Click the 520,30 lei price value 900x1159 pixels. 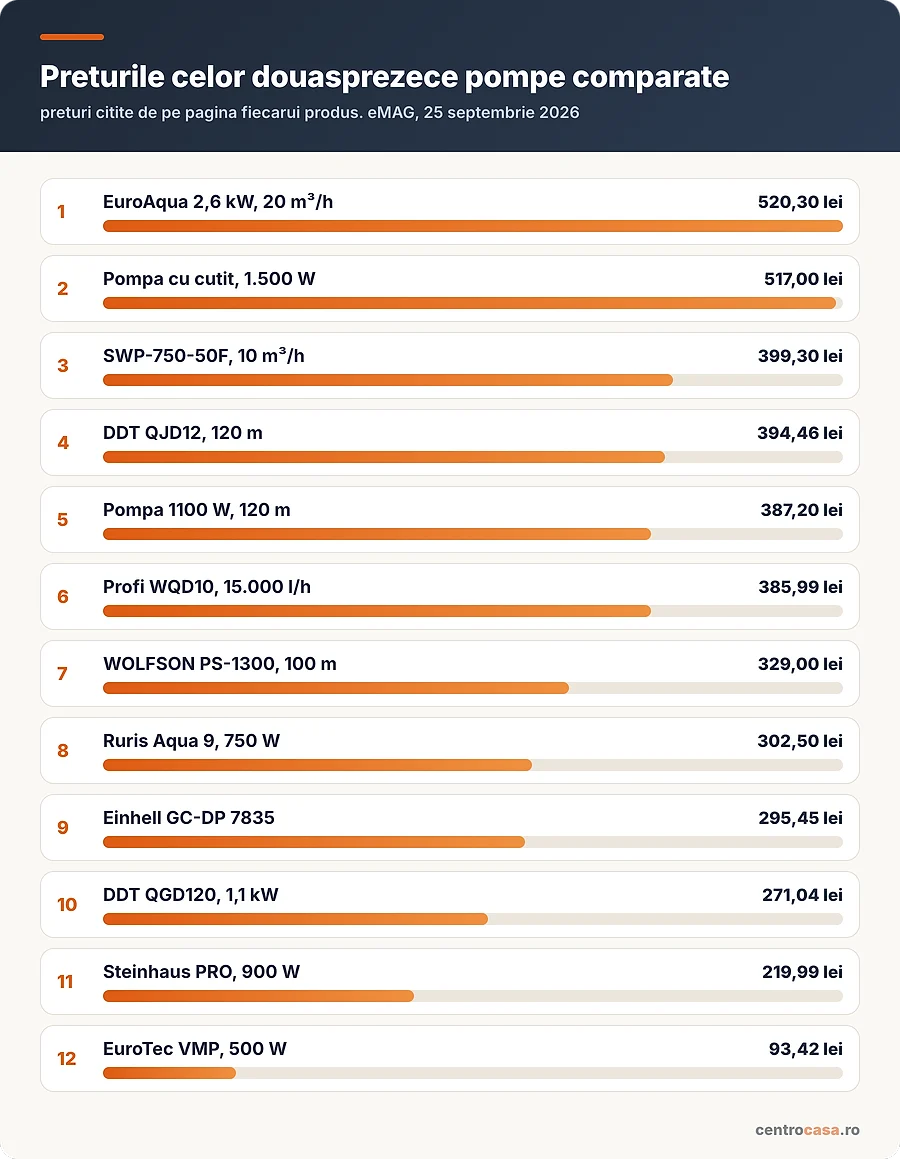[x=800, y=202]
